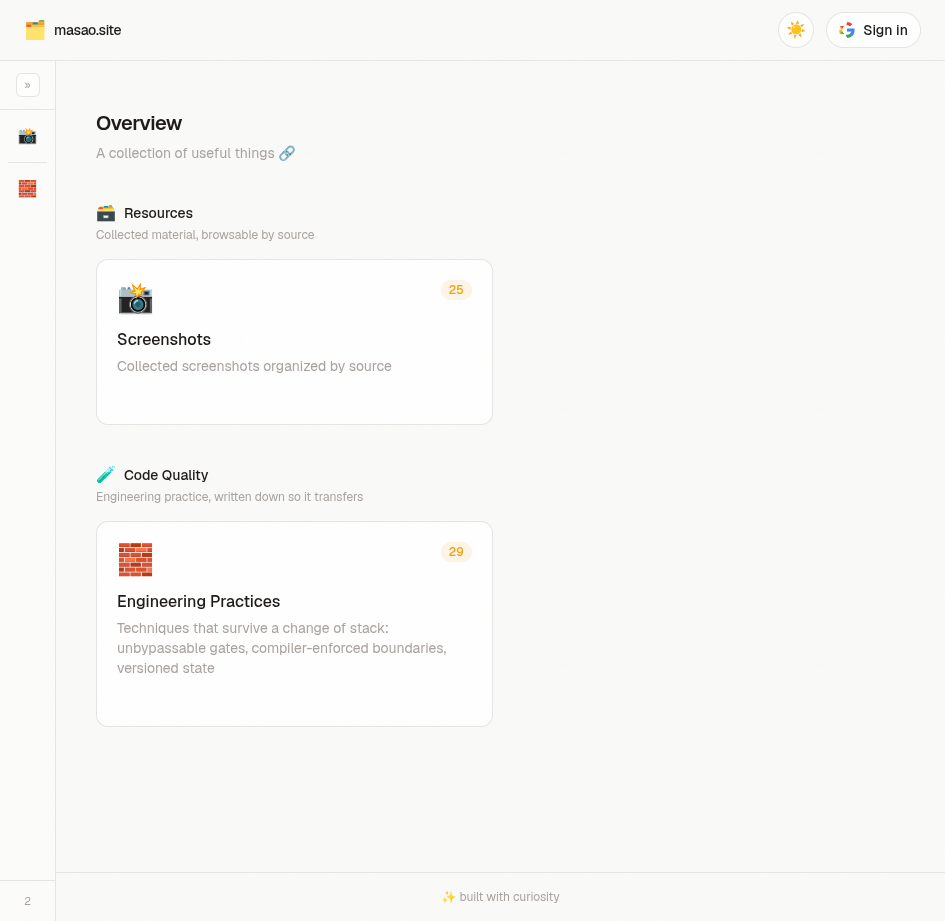This screenshot has width=945, height=921.
Task: Click the masao.site site name
Action: click(87, 30)
